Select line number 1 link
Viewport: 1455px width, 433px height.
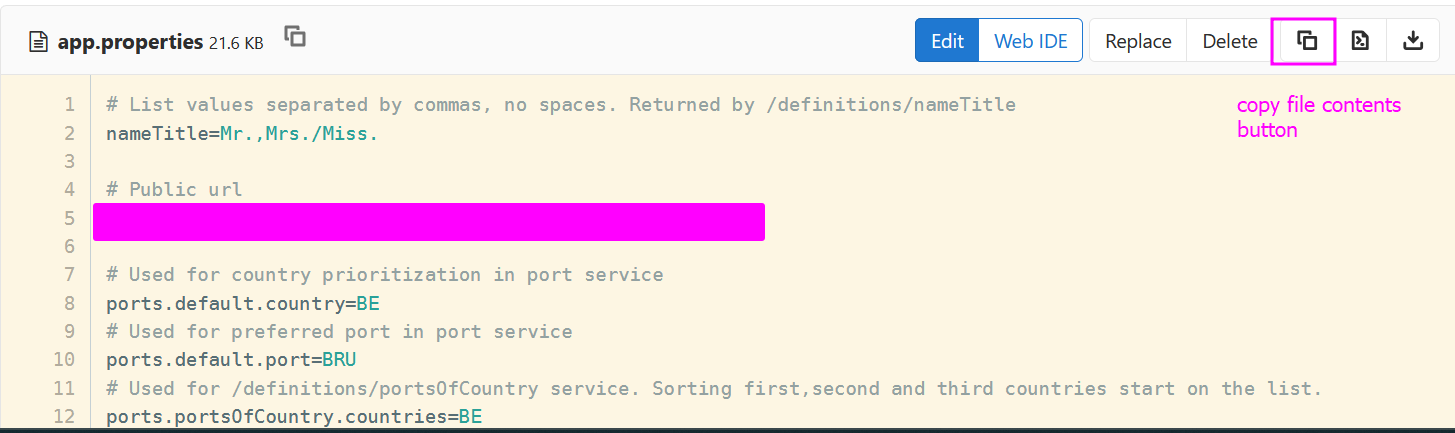69,105
